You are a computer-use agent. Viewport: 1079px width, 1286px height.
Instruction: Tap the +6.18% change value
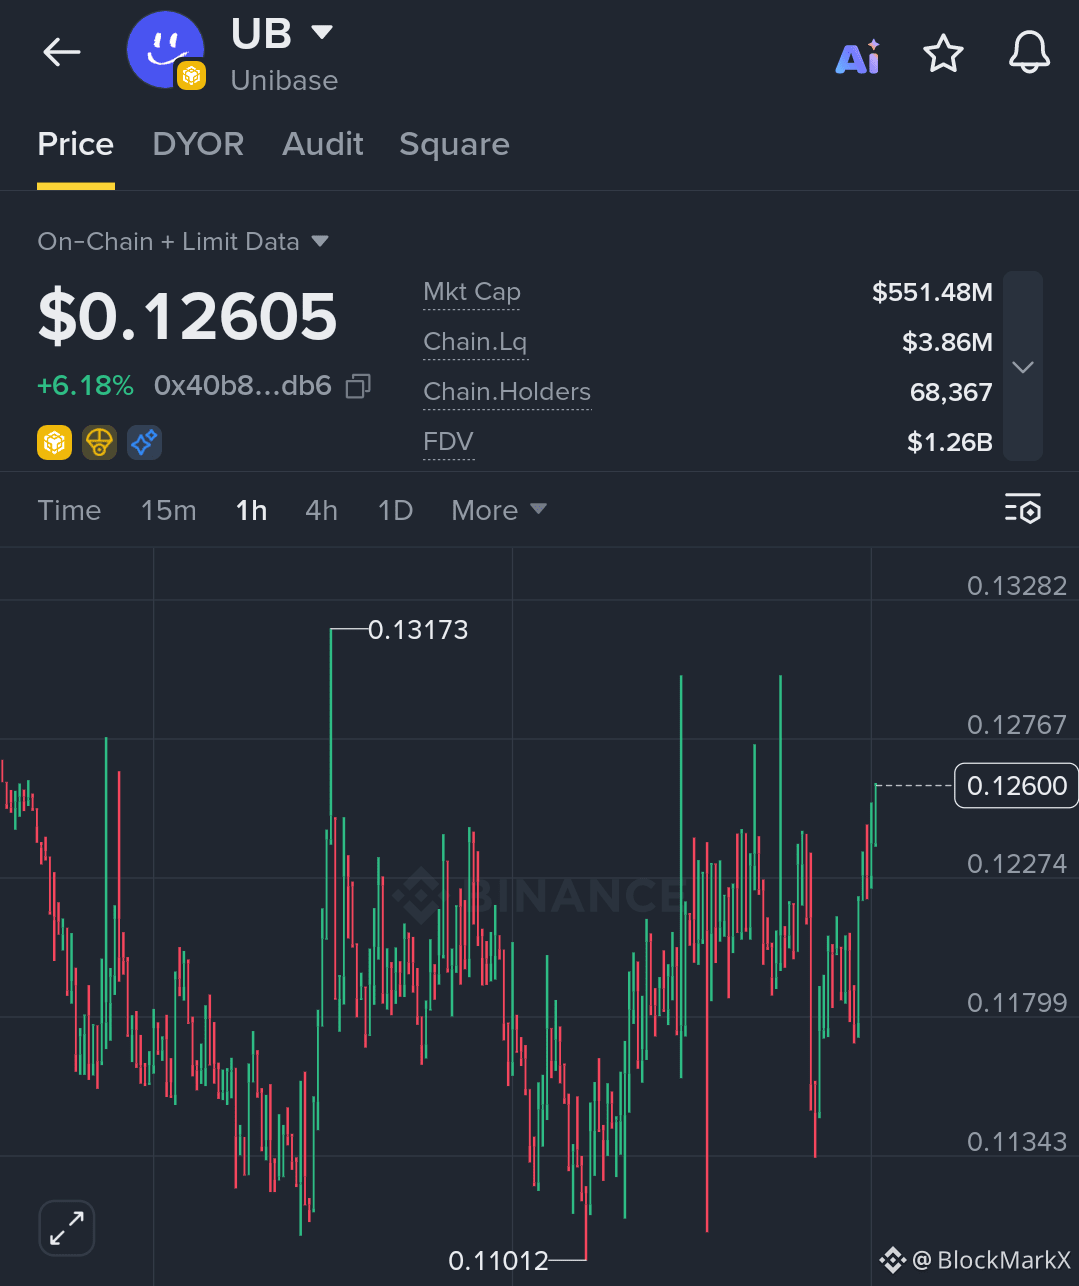click(85, 386)
